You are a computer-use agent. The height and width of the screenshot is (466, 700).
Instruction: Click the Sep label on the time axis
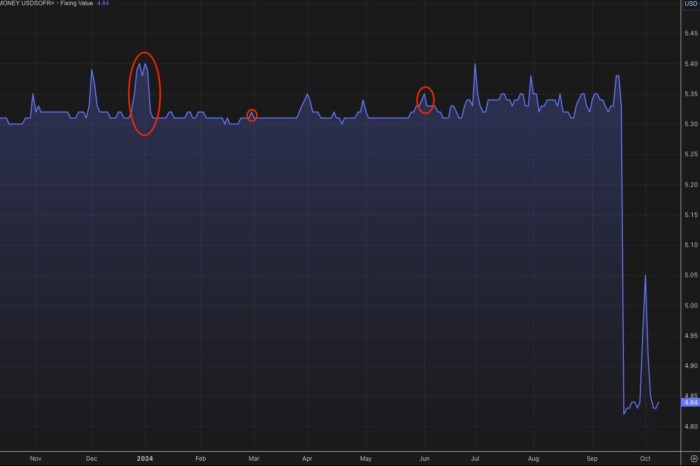click(590, 456)
